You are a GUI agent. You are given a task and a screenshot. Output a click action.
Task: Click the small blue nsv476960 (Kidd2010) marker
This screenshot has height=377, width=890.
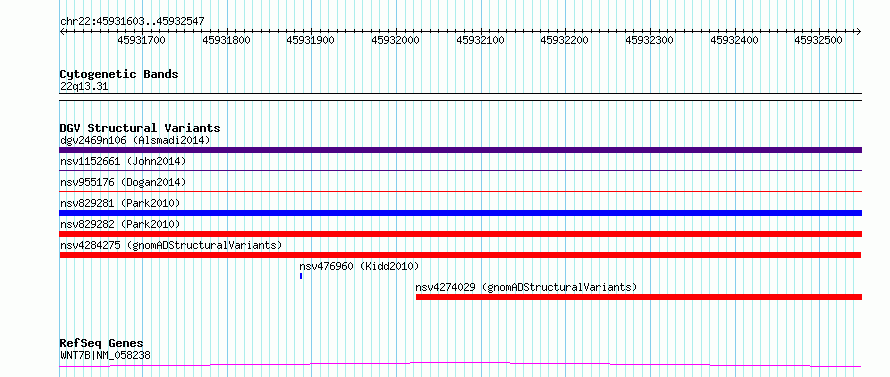click(x=301, y=276)
